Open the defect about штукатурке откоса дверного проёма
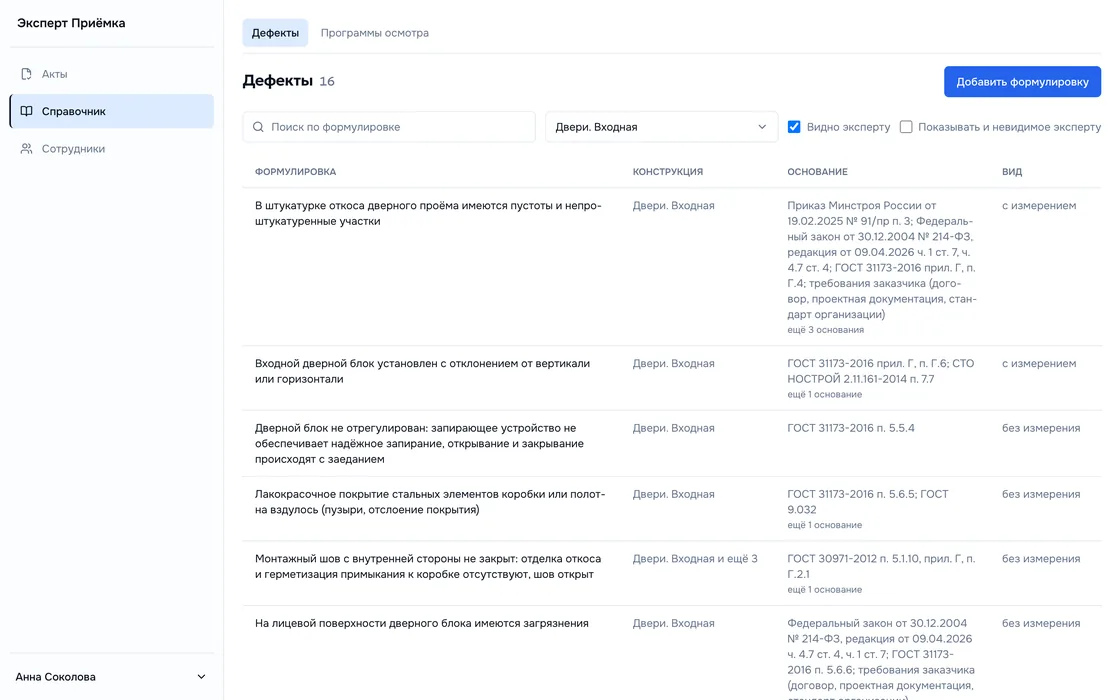The image size is (1120, 700). click(428, 214)
